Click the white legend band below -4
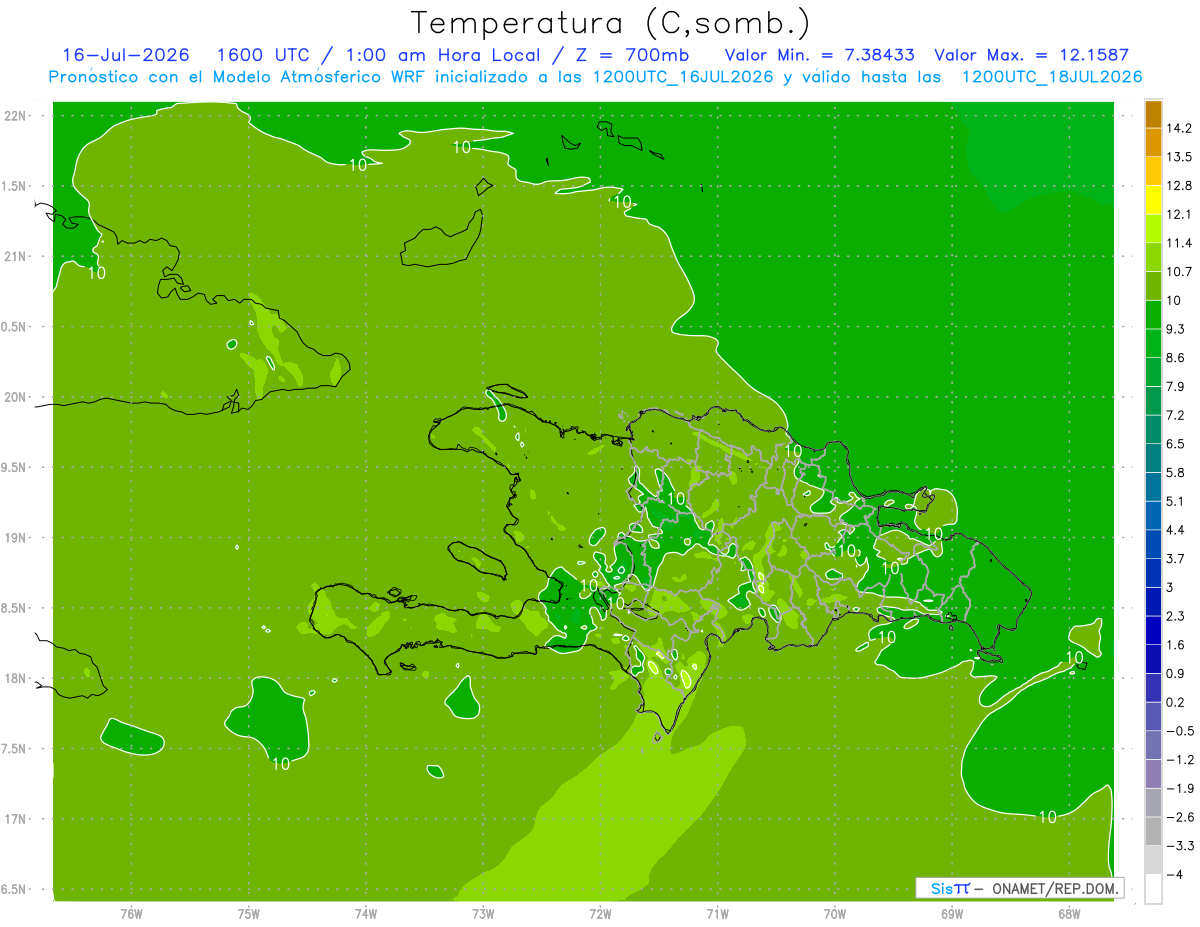The width and height of the screenshot is (1200, 927). pyautogui.click(x=1153, y=889)
